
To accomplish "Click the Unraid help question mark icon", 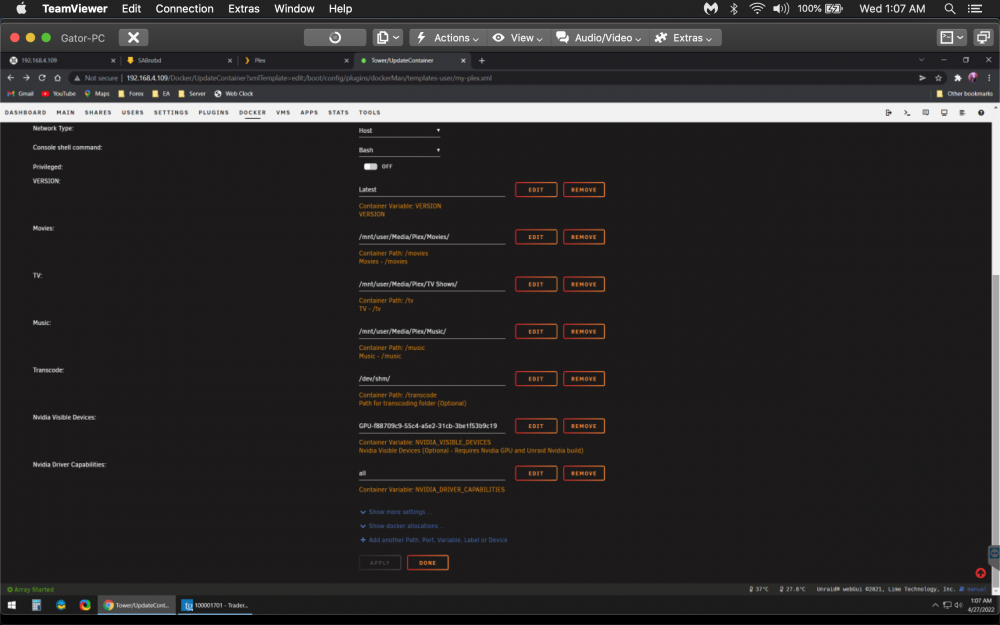I will point(981,113).
